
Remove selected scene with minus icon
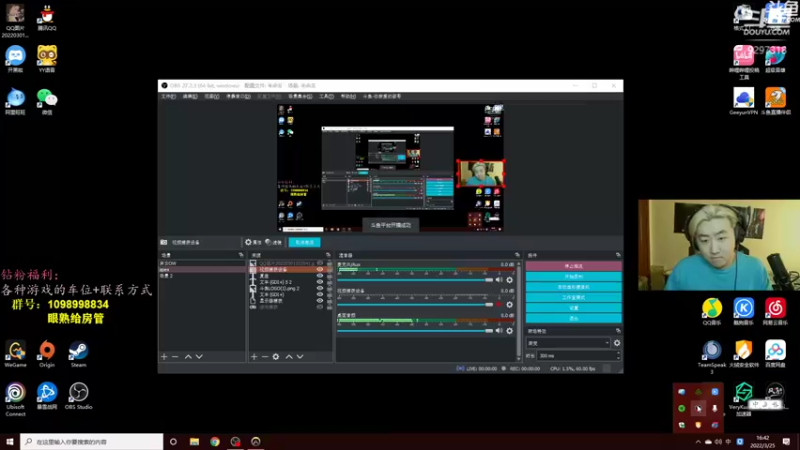[175, 357]
